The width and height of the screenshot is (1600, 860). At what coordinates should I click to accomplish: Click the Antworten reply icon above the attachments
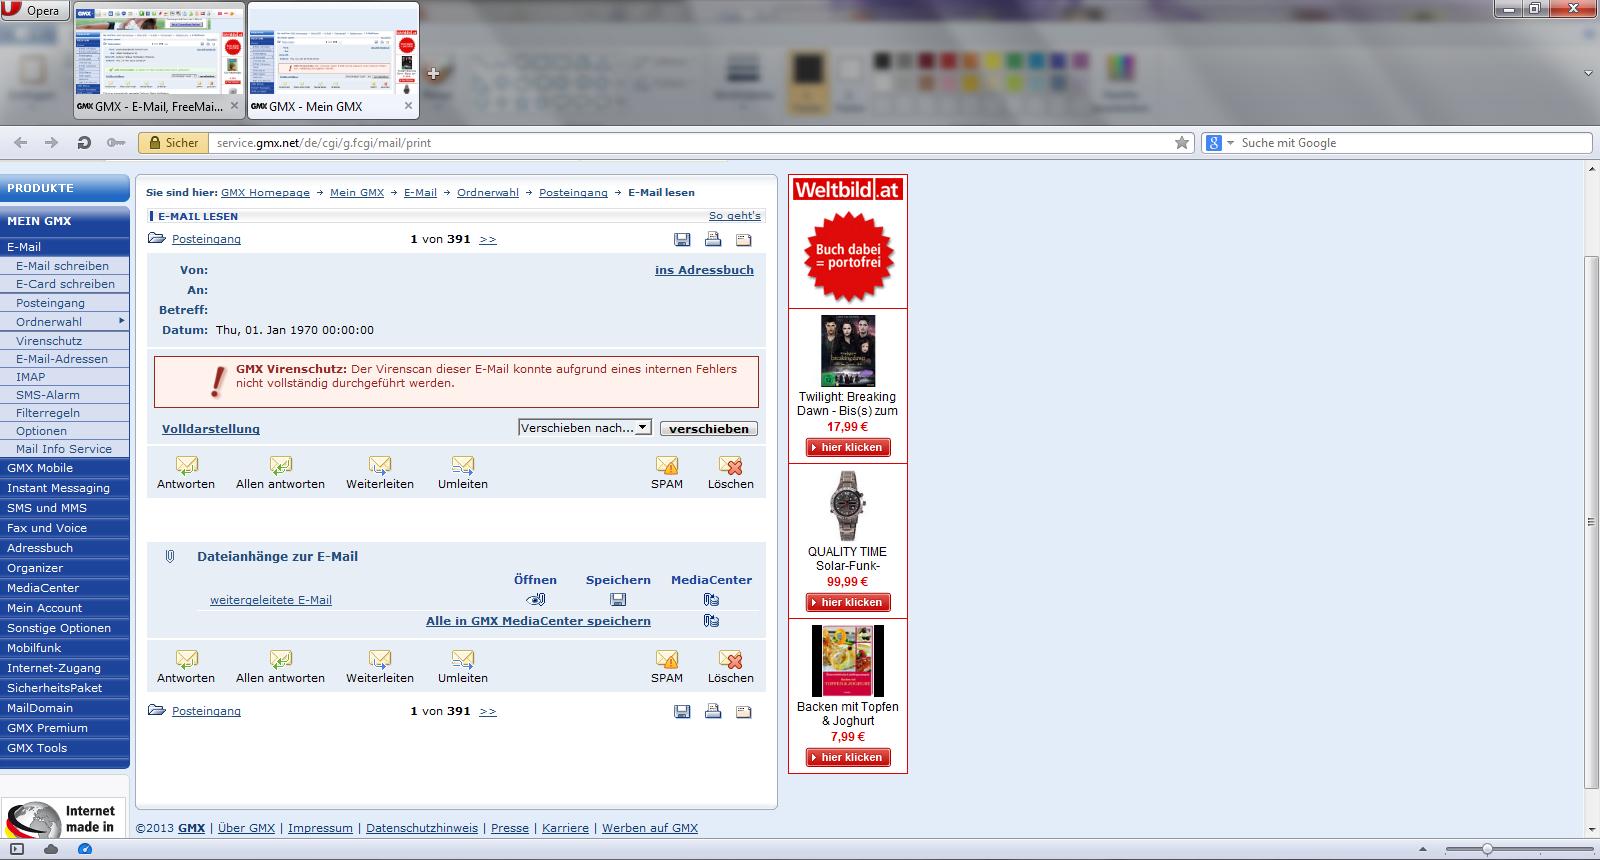[x=187, y=465]
